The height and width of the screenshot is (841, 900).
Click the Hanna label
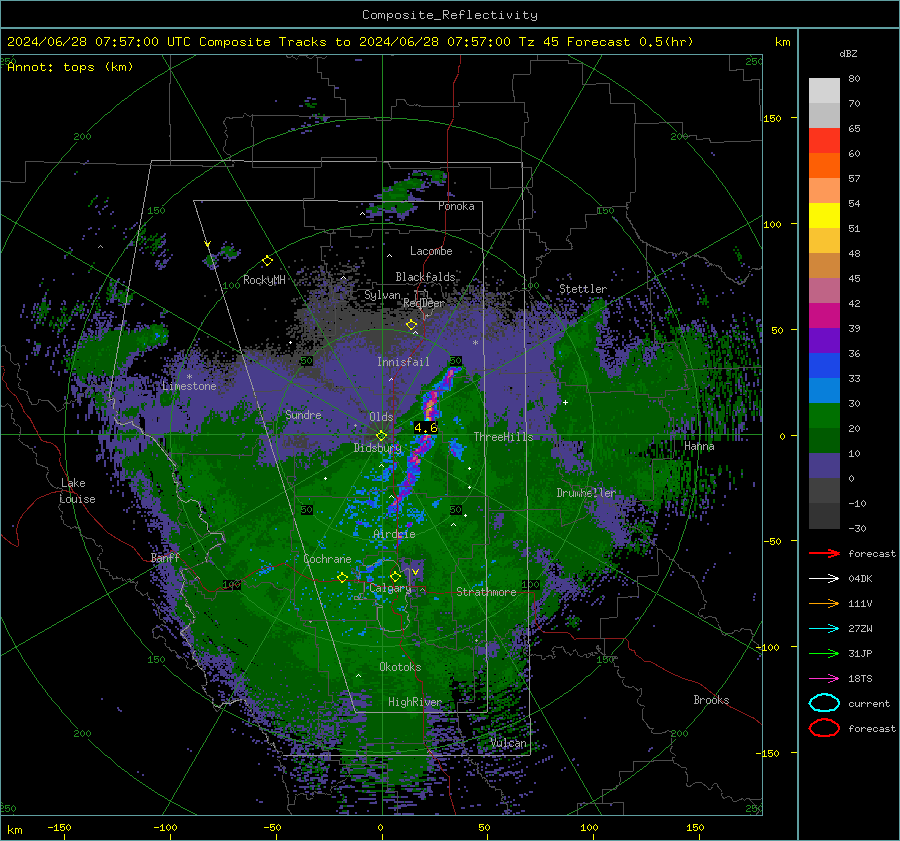click(x=699, y=446)
